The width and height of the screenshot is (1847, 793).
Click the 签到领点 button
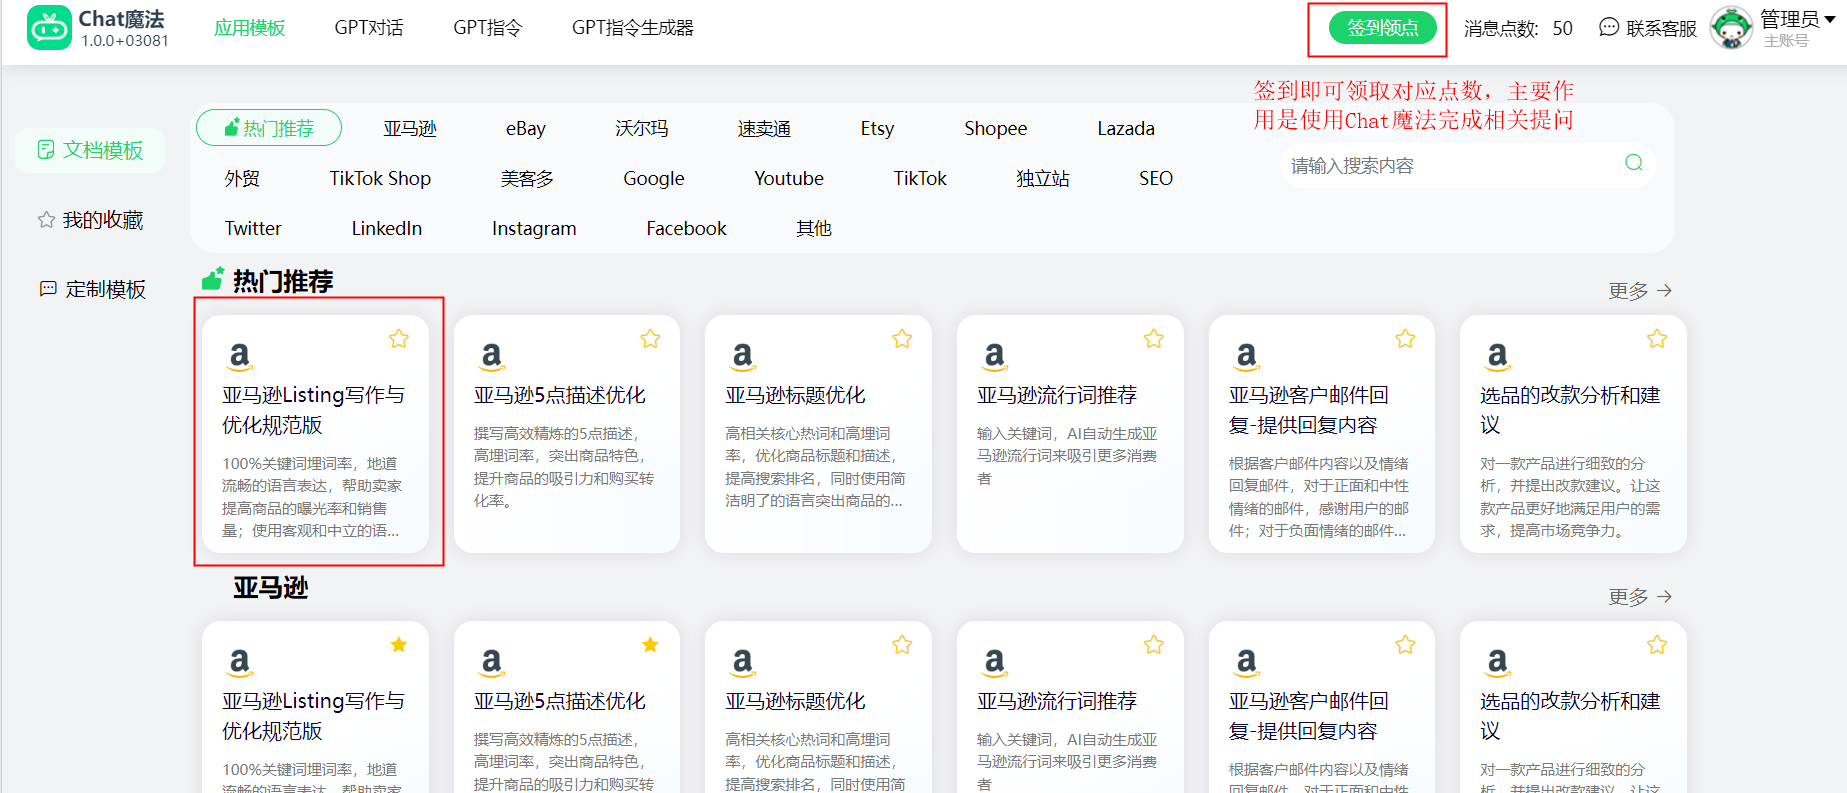click(1382, 28)
